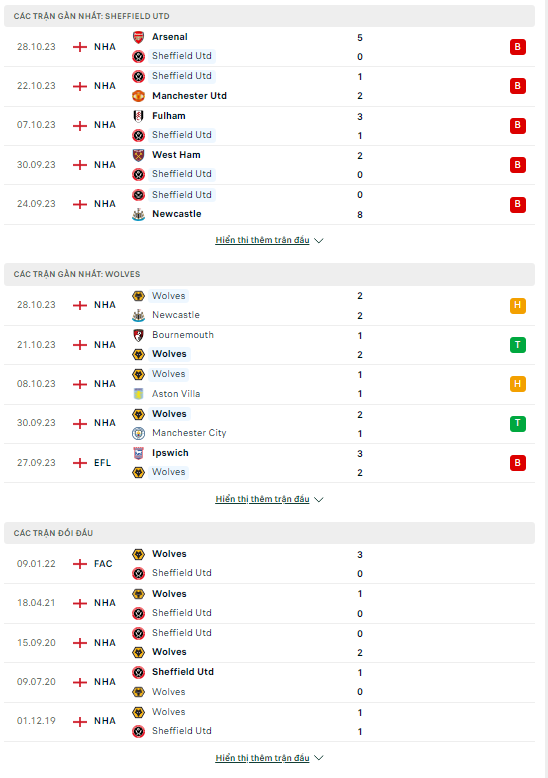Image resolution: width=548 pixels, height=778 pixels.
Task: Click orange H badge on Aston Villa match
Action: [518, 384]
